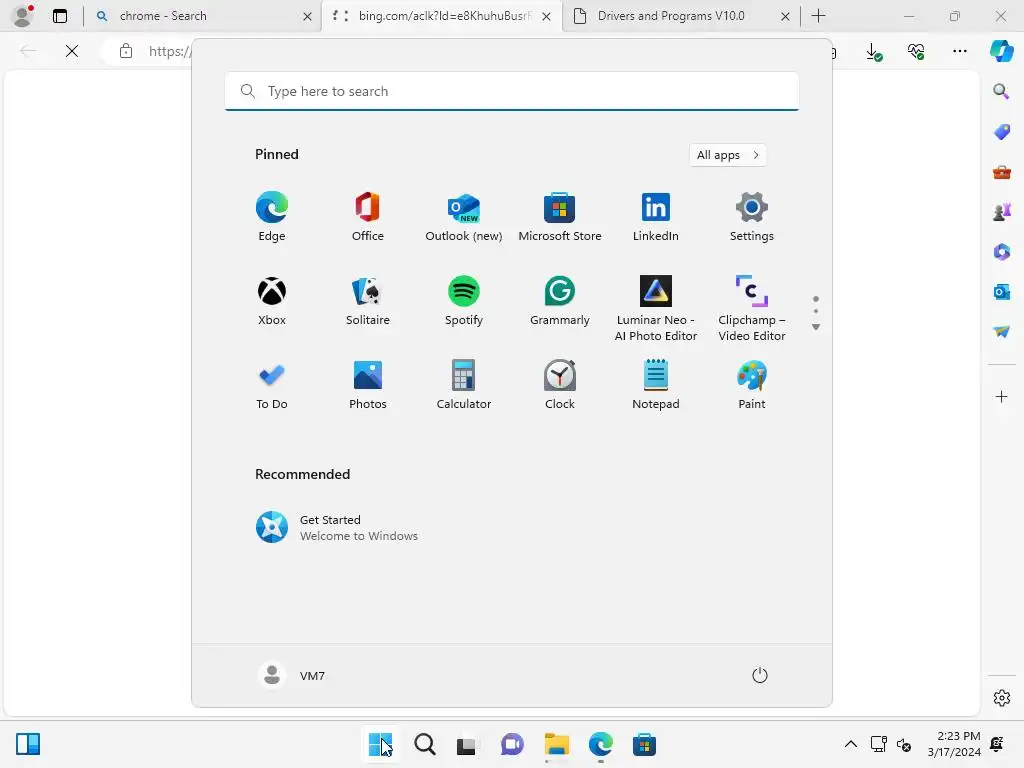Open sidebar Tools briefcase icon
The image size is (1024, 768).
[x=1001, y=172]
